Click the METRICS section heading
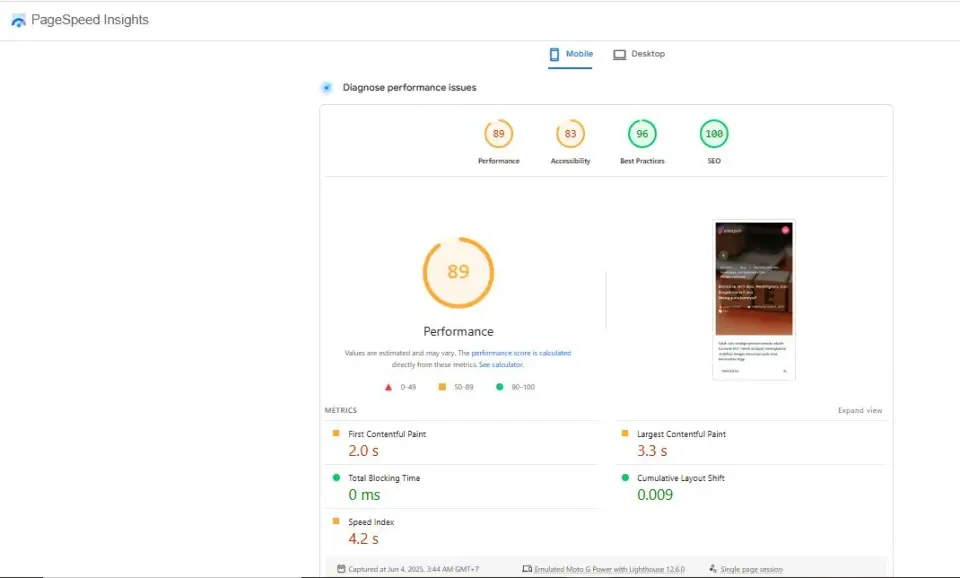Screen dimensions: 960x578 coord(340,410)
